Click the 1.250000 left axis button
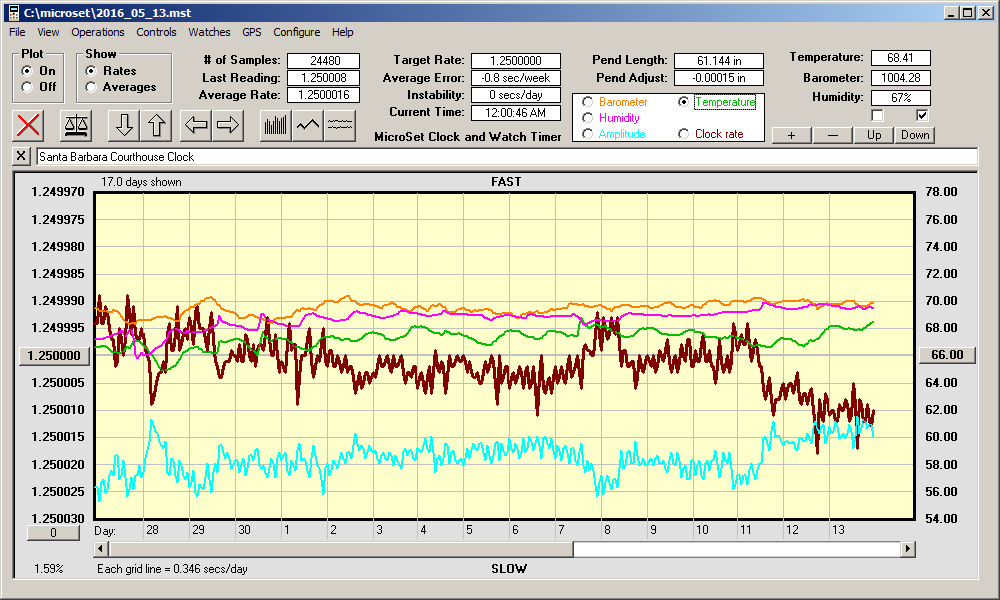 click(54, 356)
